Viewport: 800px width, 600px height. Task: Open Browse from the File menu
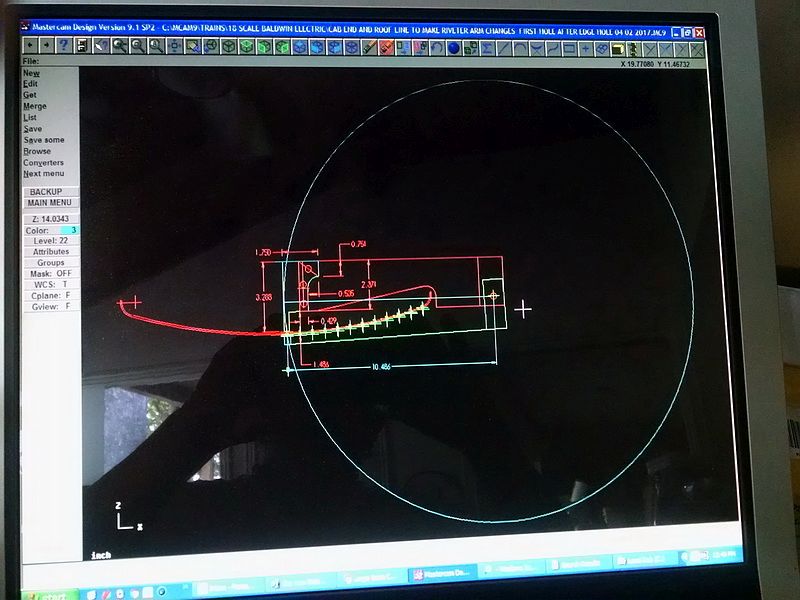37,151
